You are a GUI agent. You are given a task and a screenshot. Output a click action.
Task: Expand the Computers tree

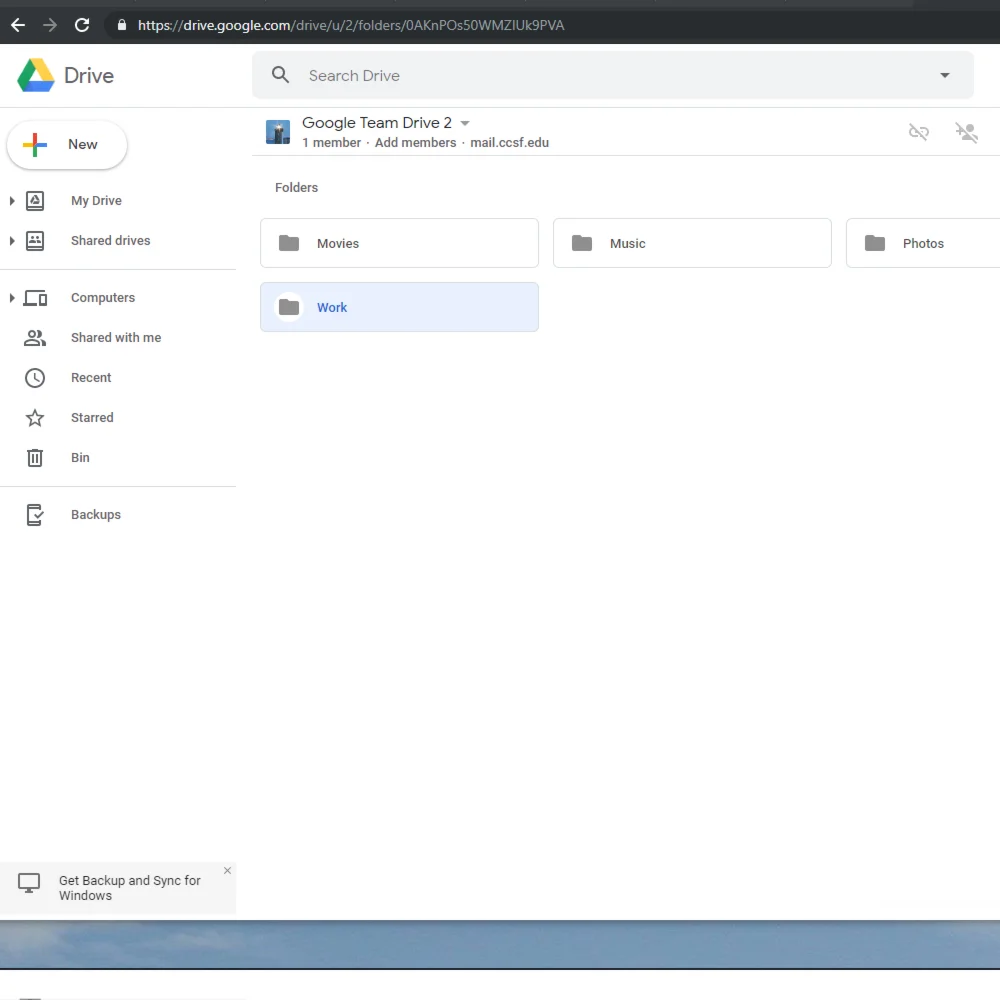[12, 298]
